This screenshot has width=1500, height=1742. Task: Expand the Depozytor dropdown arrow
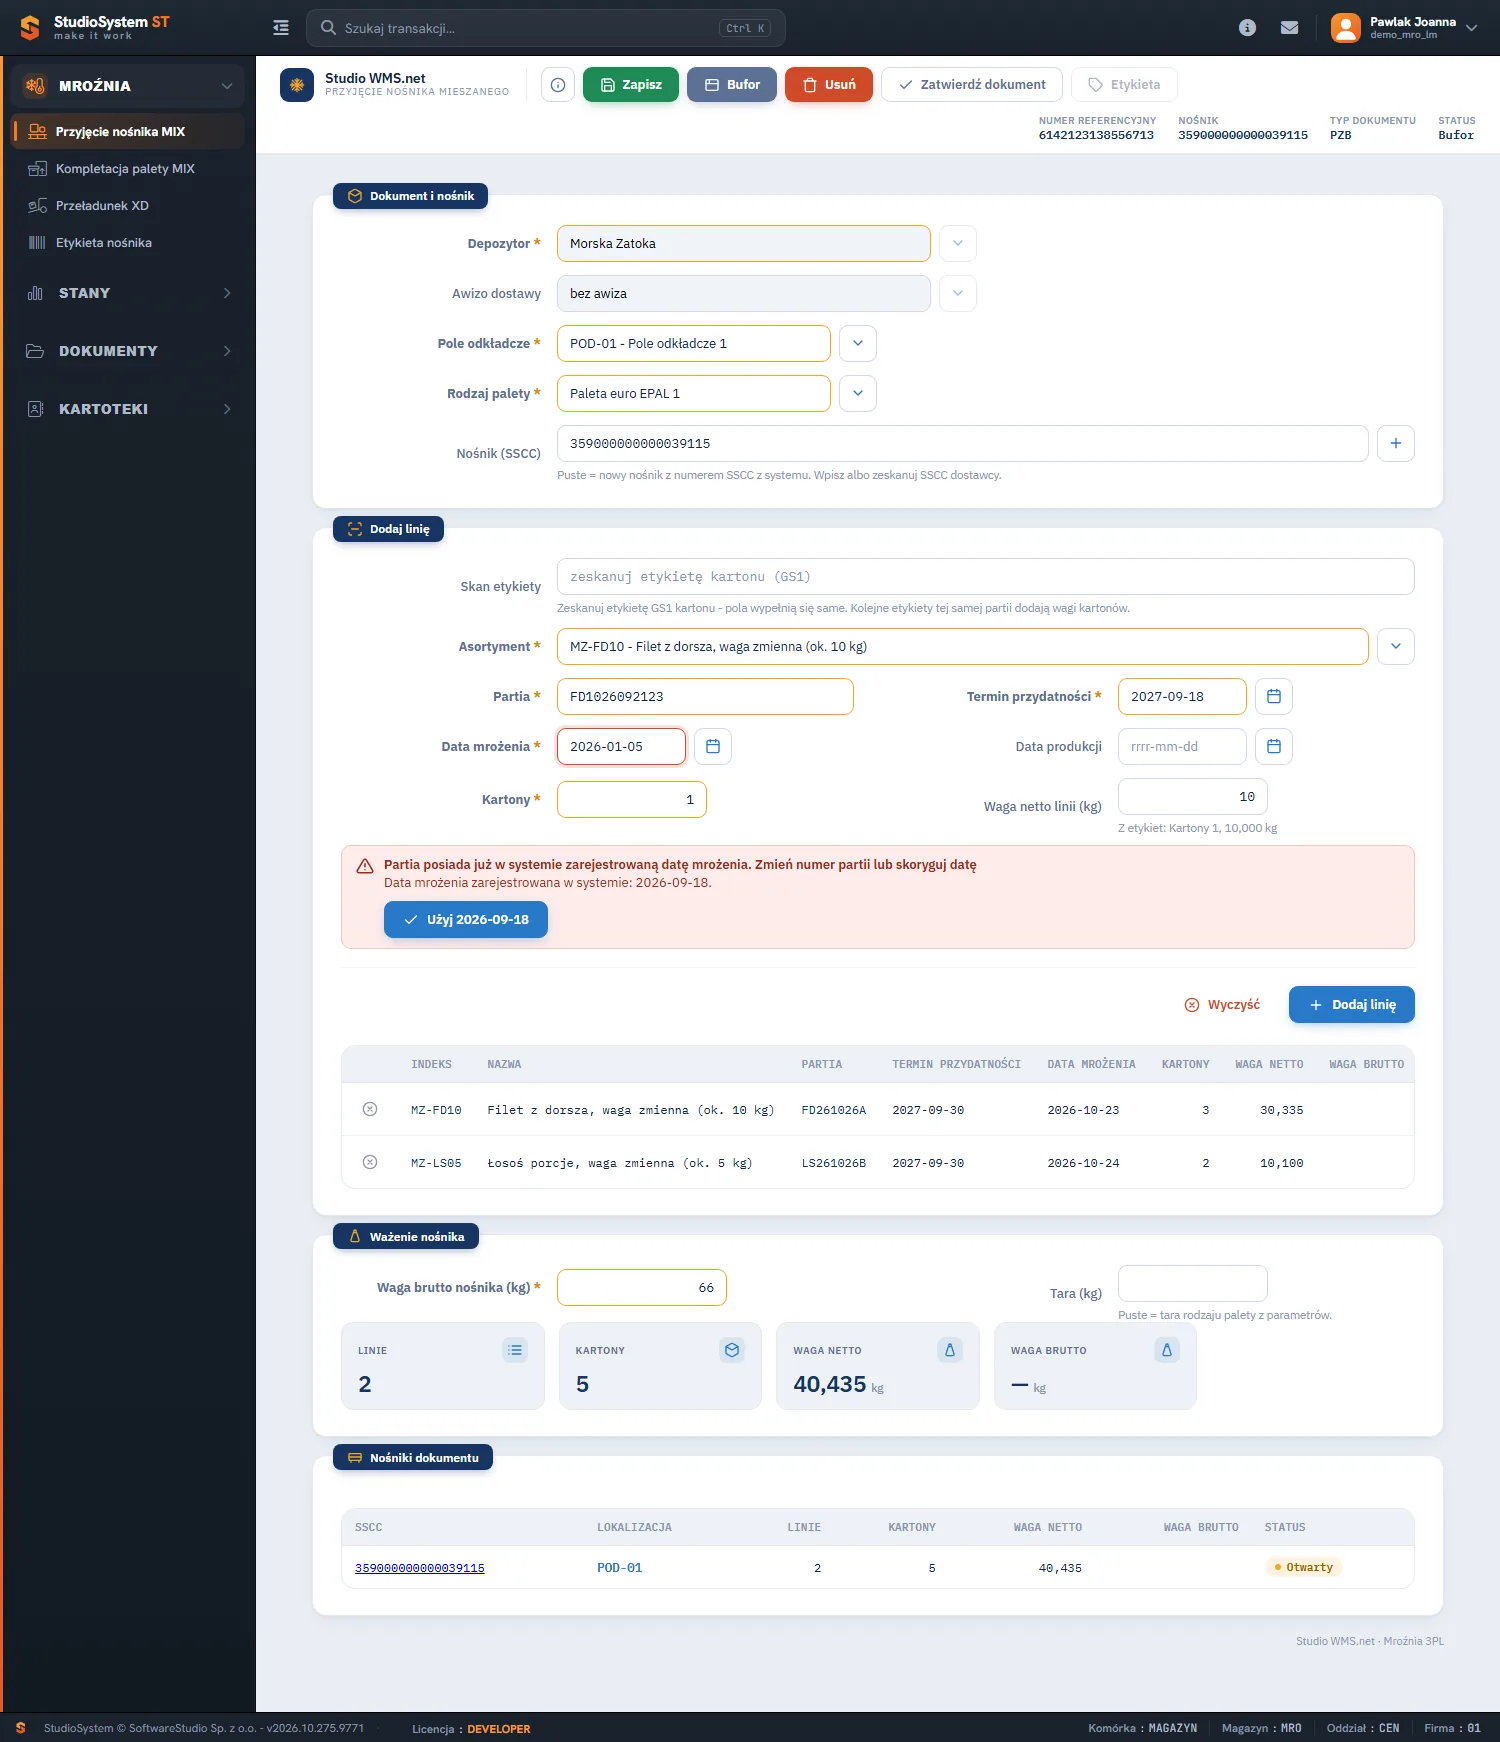point(958,244)
